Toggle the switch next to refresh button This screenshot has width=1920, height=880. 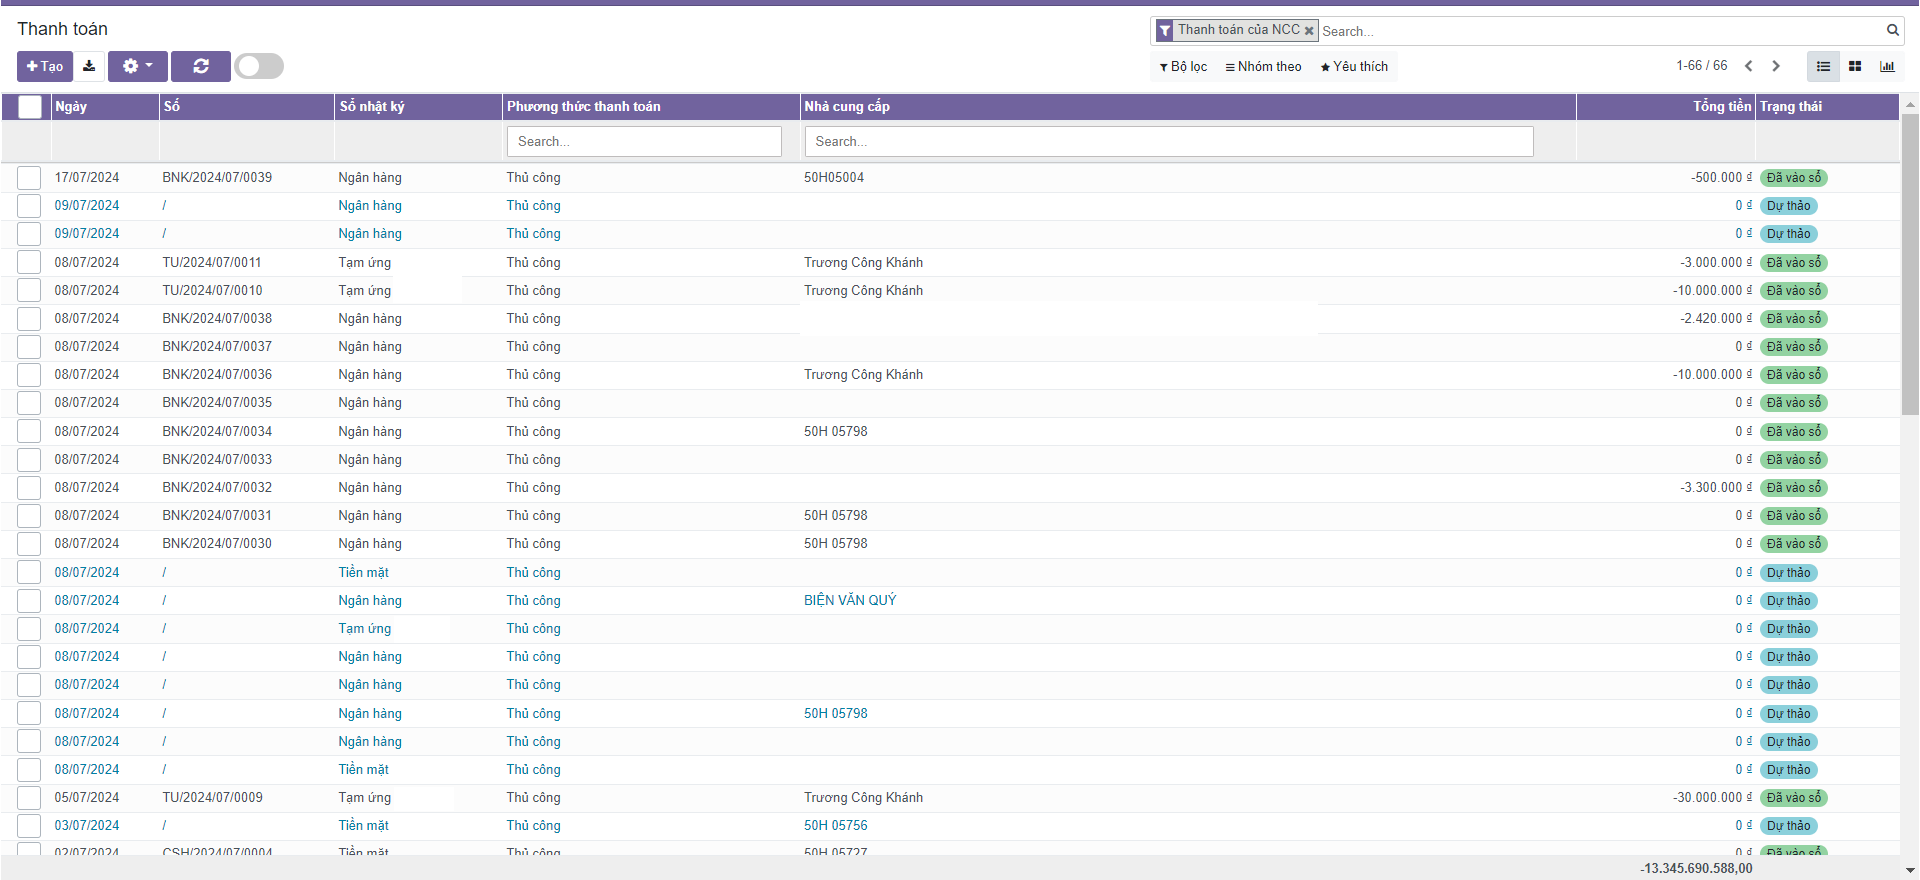click(259, 66)
